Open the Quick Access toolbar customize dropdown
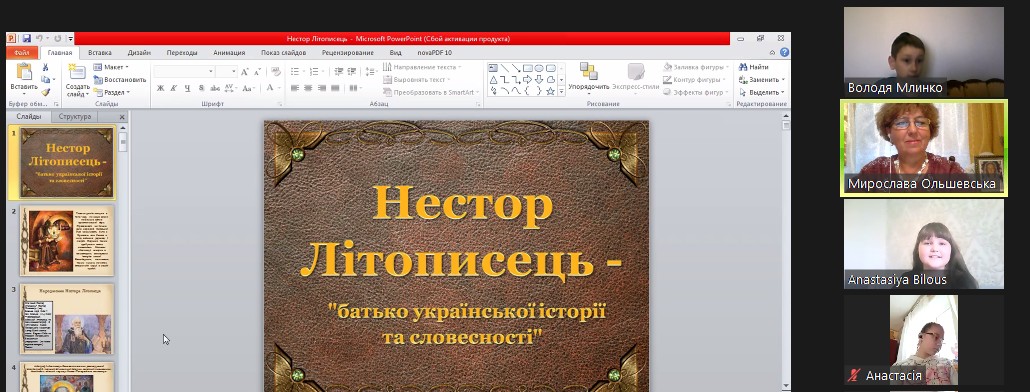 tap(70, 39)
